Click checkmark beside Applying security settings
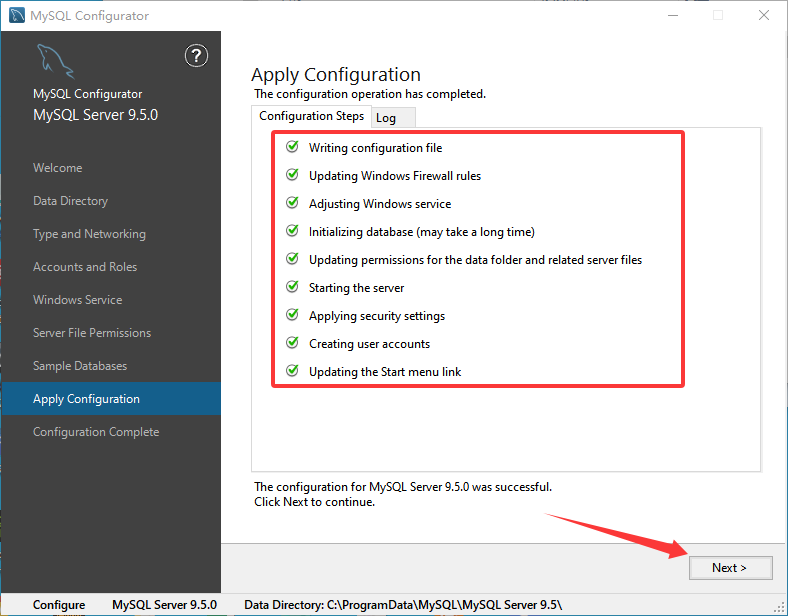 point(292,315)
